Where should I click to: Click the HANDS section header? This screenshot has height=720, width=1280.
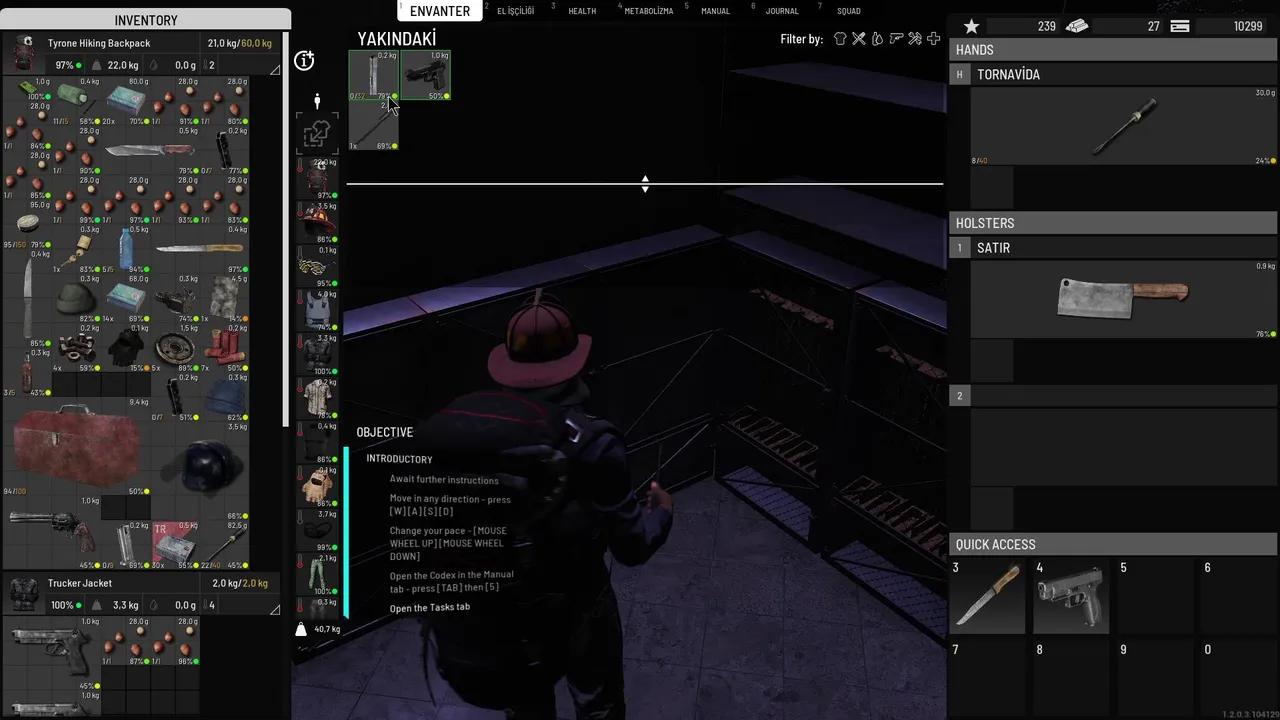[1113, 50]
